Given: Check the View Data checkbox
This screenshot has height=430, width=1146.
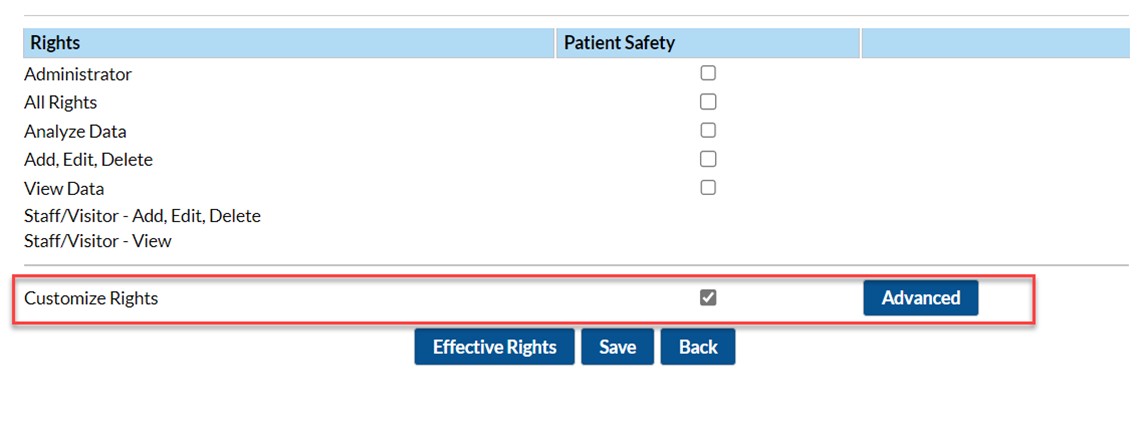Looking at the screenshot, I should (x=708, y=187).
